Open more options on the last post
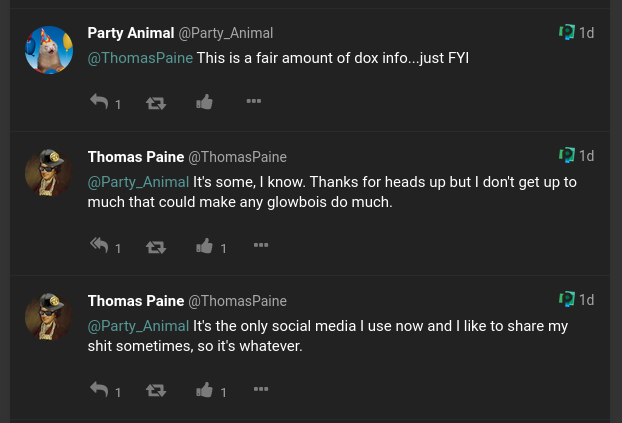The width and height of the screenshot is (622, 423). point(261,389)
